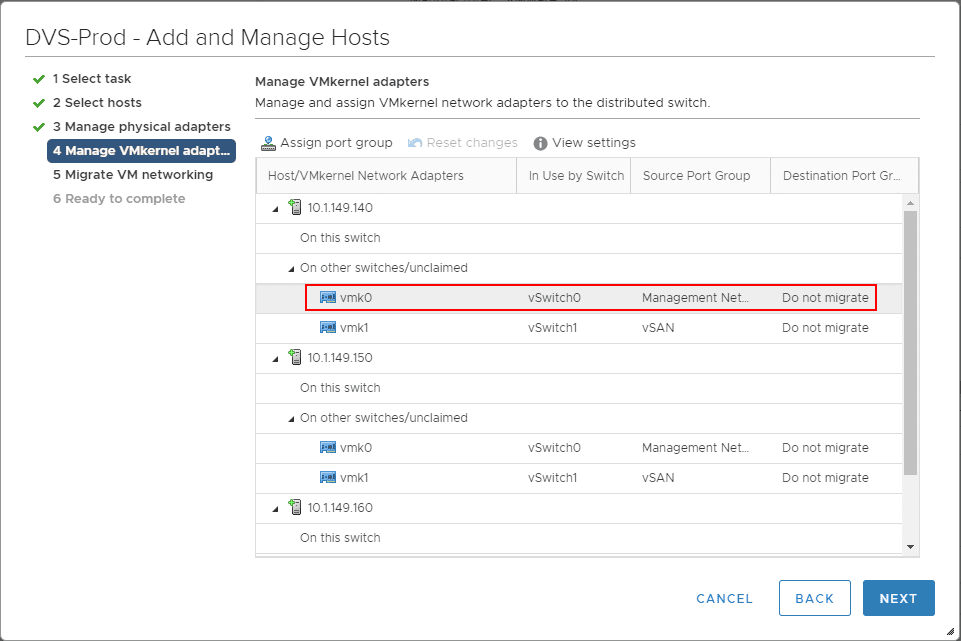The height and width of the screenshot is (641, 961).
Task: Open View settings via the info icon
Action: coord(538,142)
